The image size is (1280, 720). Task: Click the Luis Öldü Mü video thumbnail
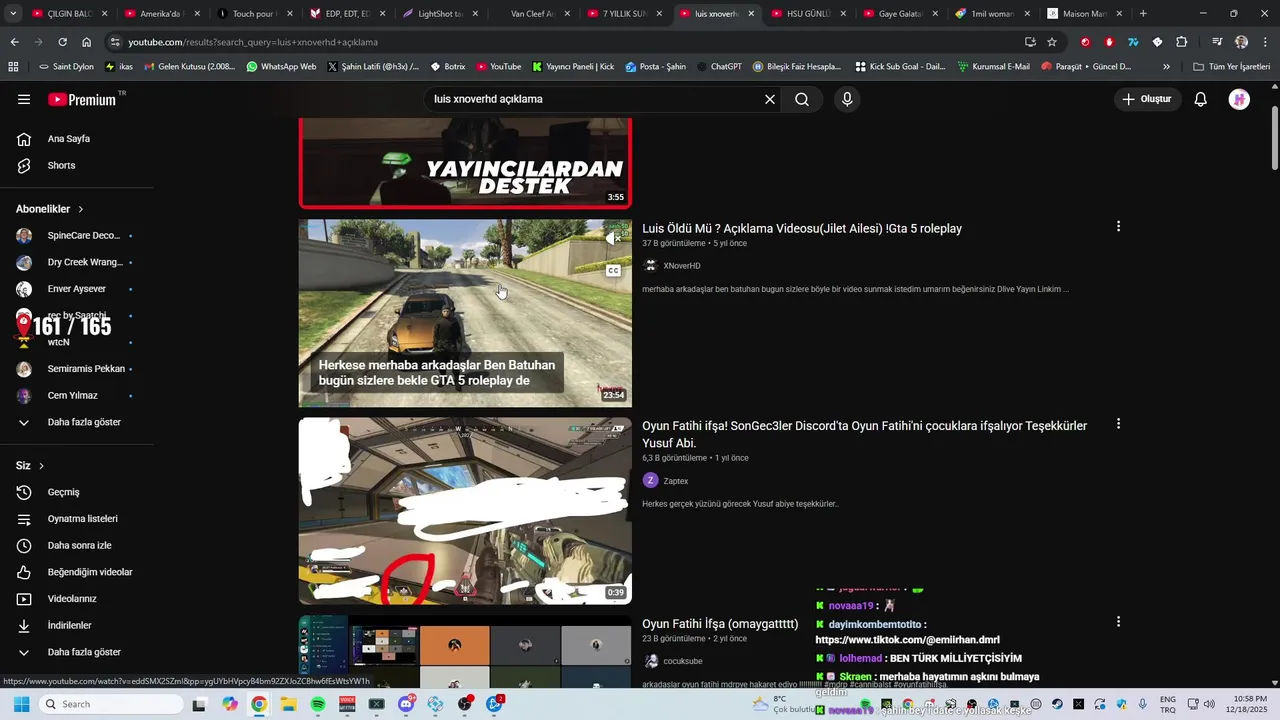pos(465,313)
